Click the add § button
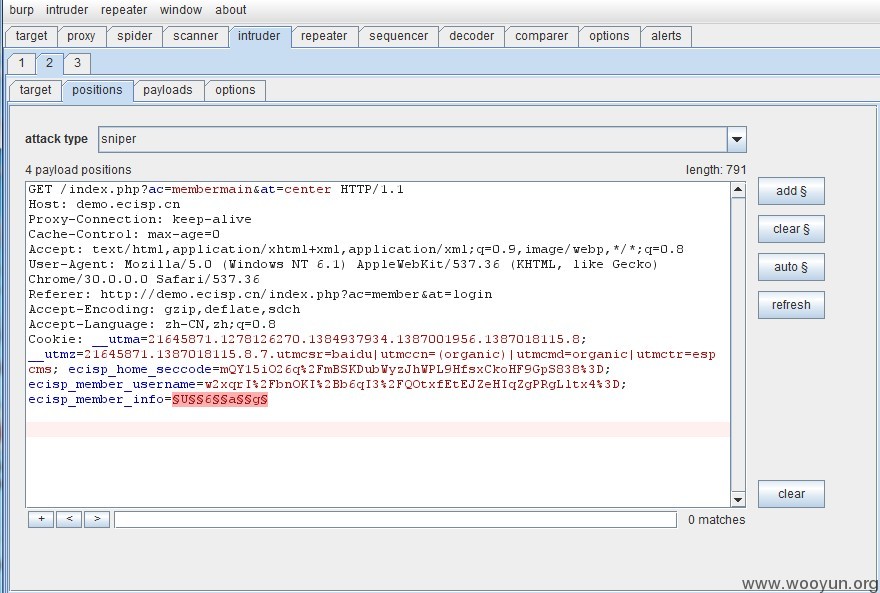This screenshot has width=880, height=593. 790,191
